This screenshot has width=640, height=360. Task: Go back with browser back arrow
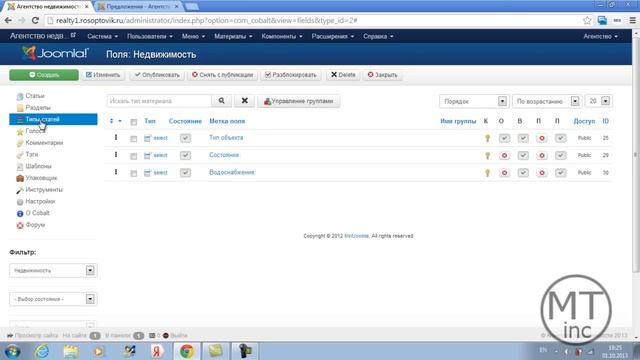(x=8, y=20)
